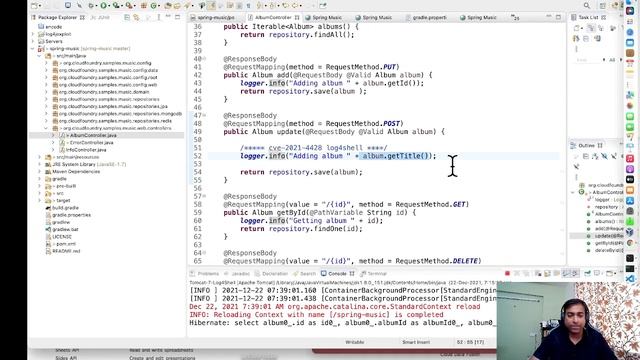
Task: Toggle Mark Occurrences in main toolbar
Action: point(211,5)
